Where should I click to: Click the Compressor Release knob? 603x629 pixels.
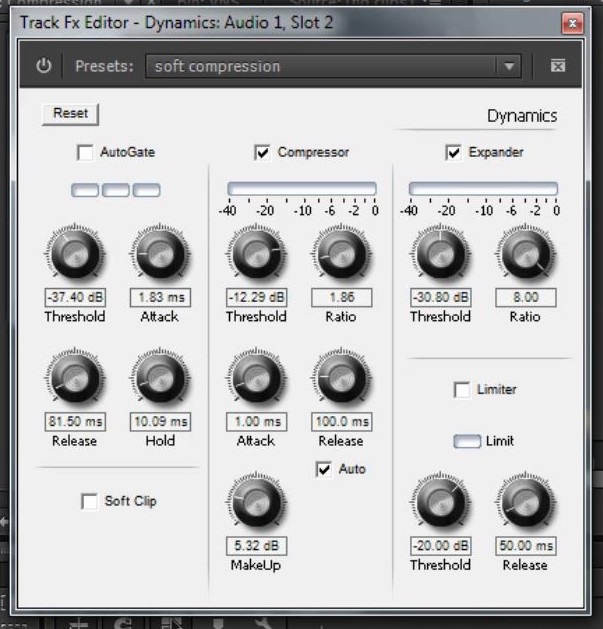341,377
